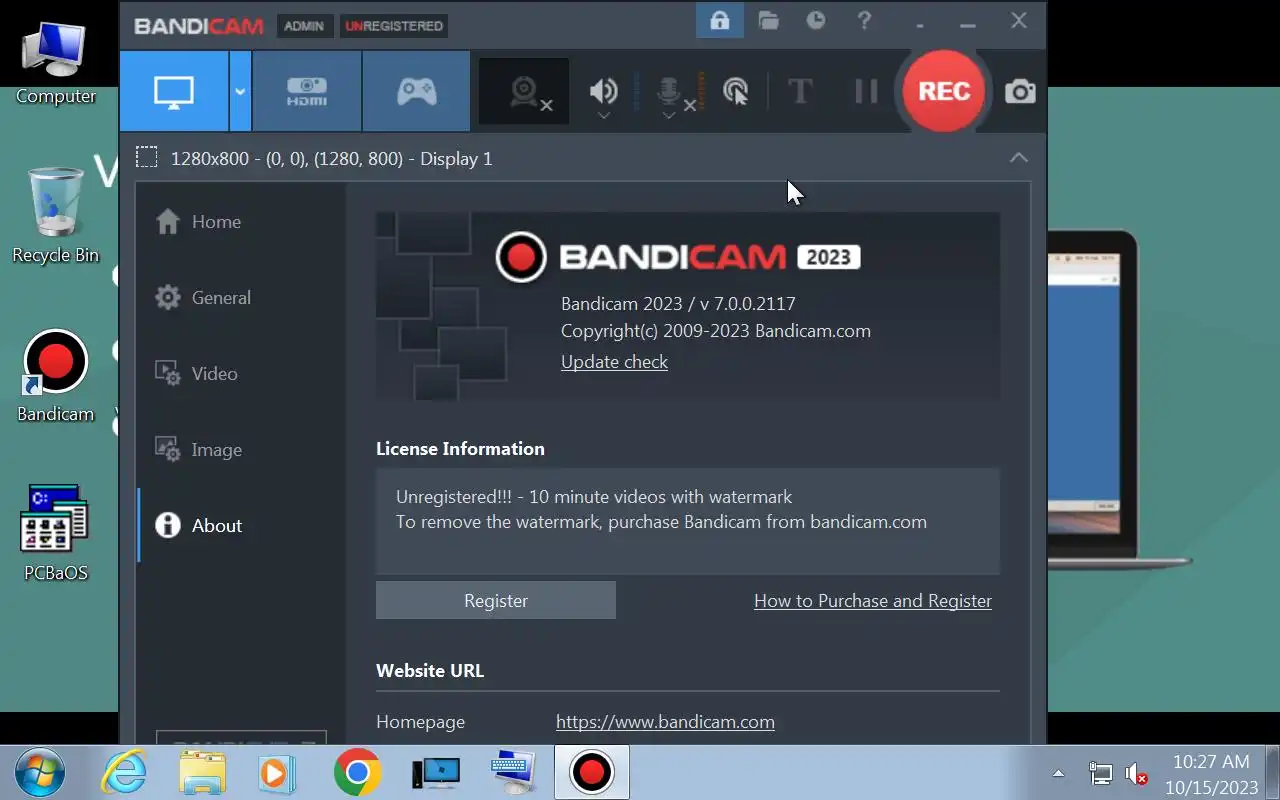Launch Internet Explorer from taskbar

pyautogui.click(x=125, y=773)
